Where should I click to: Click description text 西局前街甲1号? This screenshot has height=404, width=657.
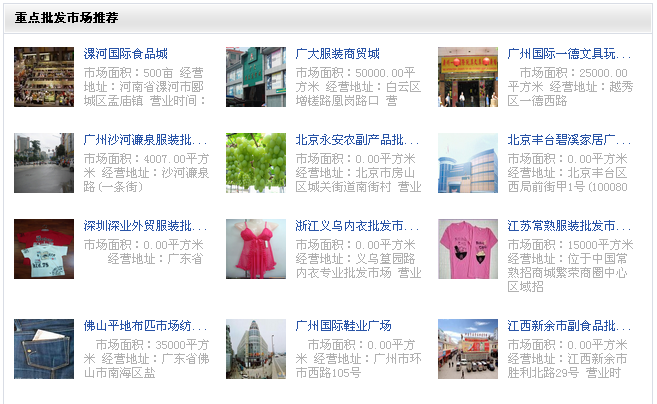tap(546, 187)
